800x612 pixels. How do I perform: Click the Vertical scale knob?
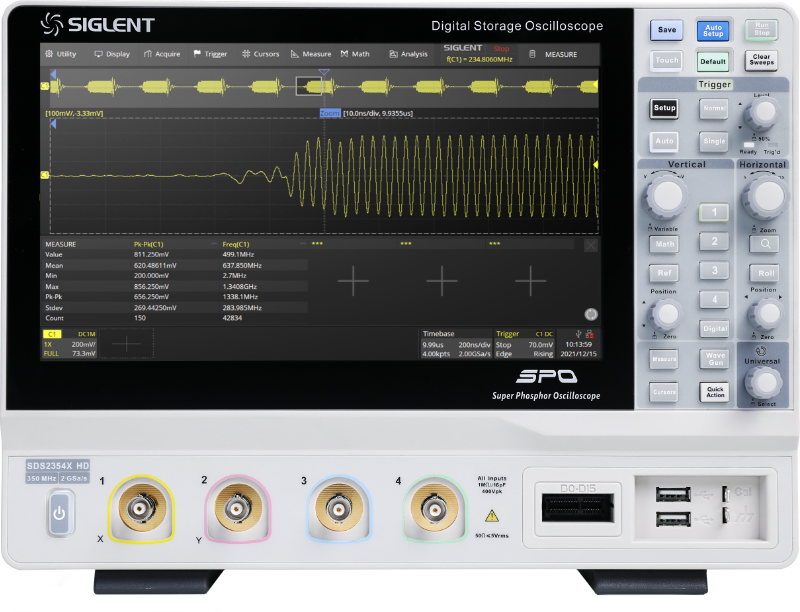coord(666,195)
